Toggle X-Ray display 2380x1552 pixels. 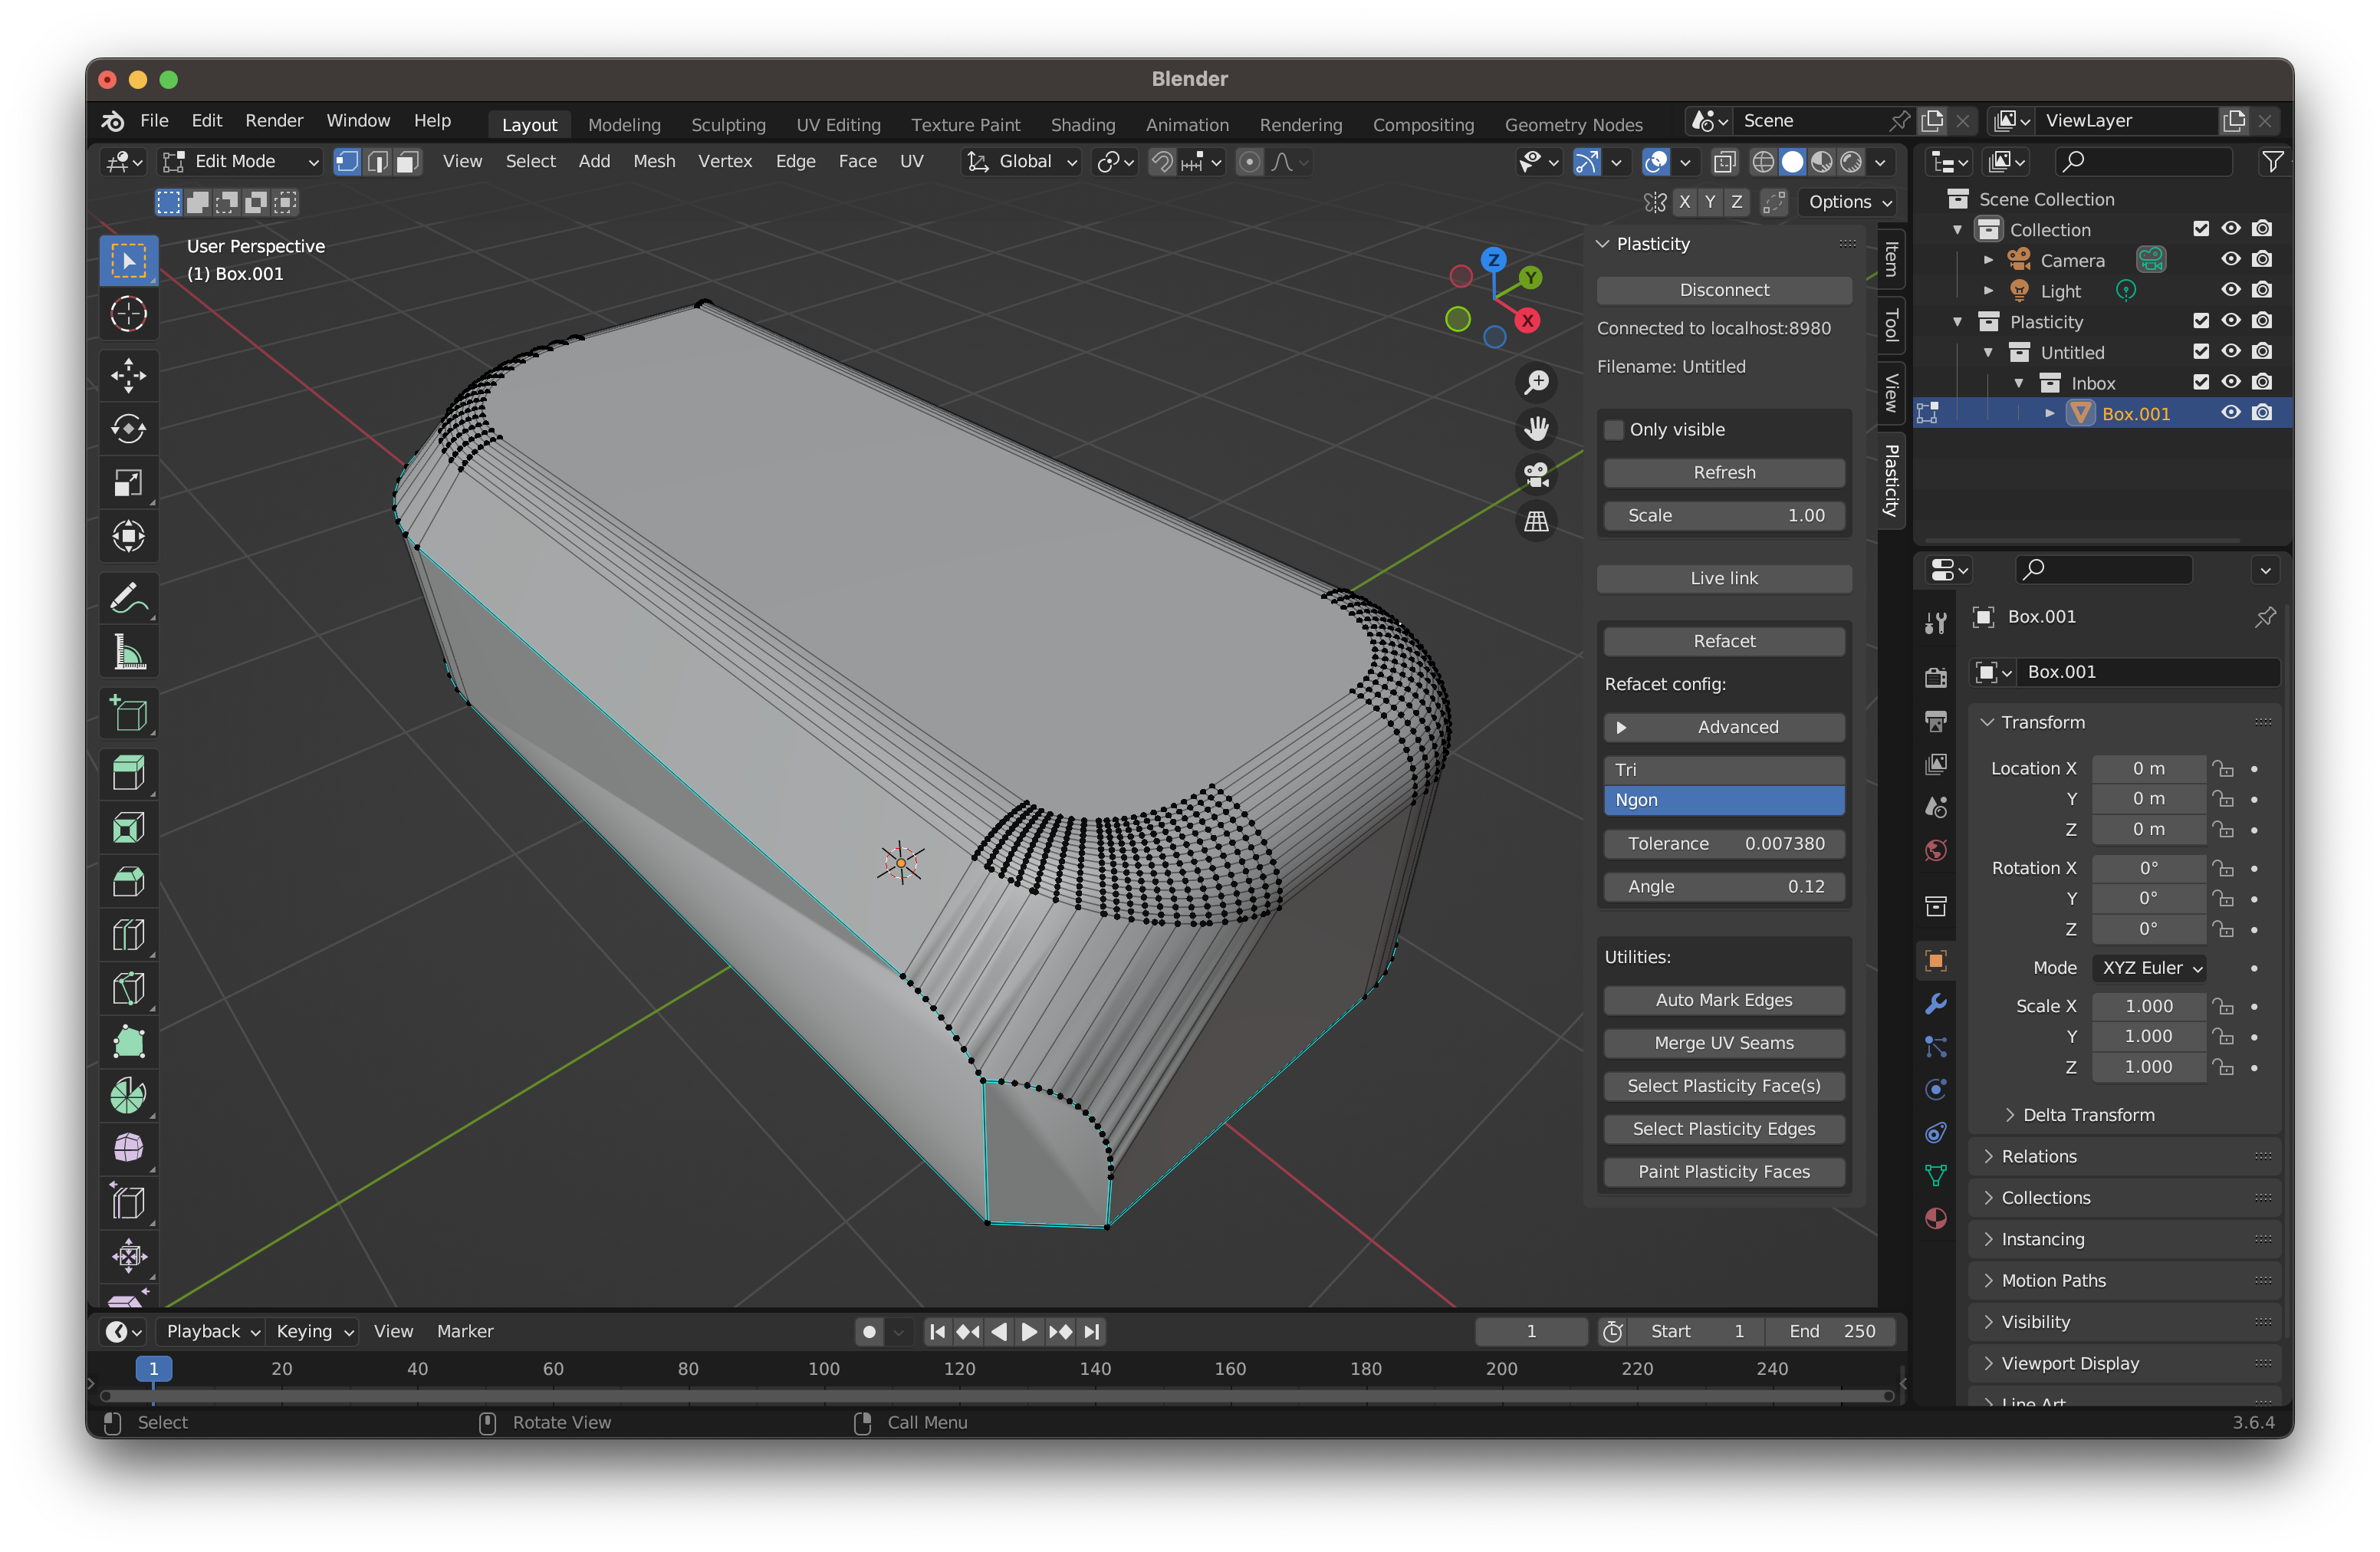point(1725,162)
